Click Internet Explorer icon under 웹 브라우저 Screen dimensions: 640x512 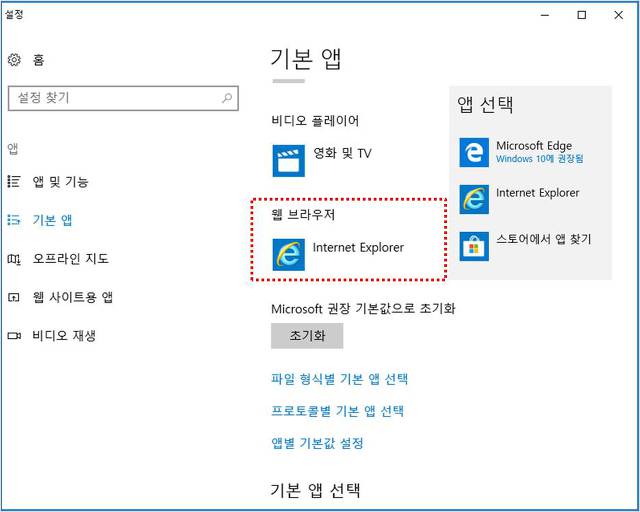[x=289, y=255]
